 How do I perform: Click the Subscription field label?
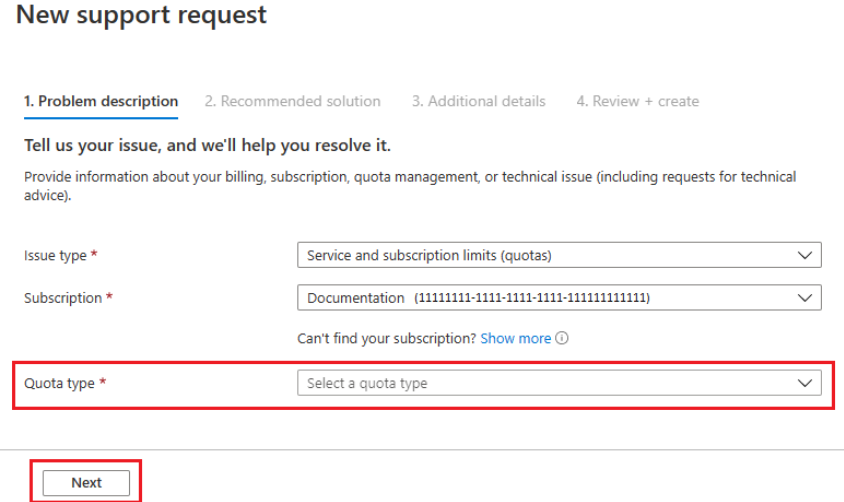[62, 298]
